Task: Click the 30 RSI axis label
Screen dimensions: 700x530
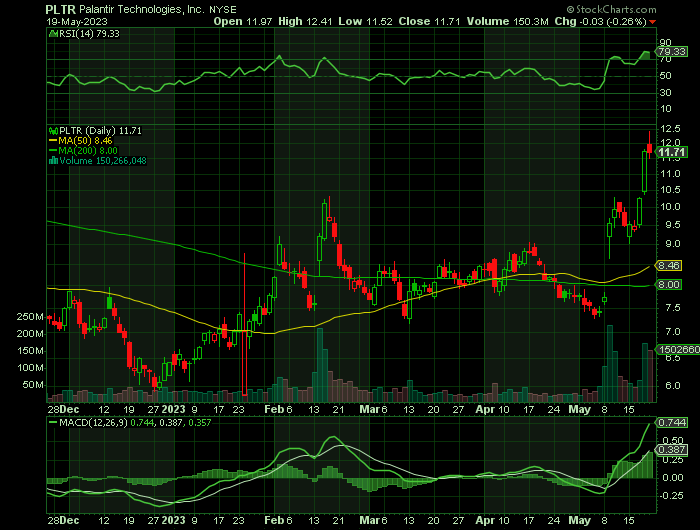Action: [x=666, y=92]
